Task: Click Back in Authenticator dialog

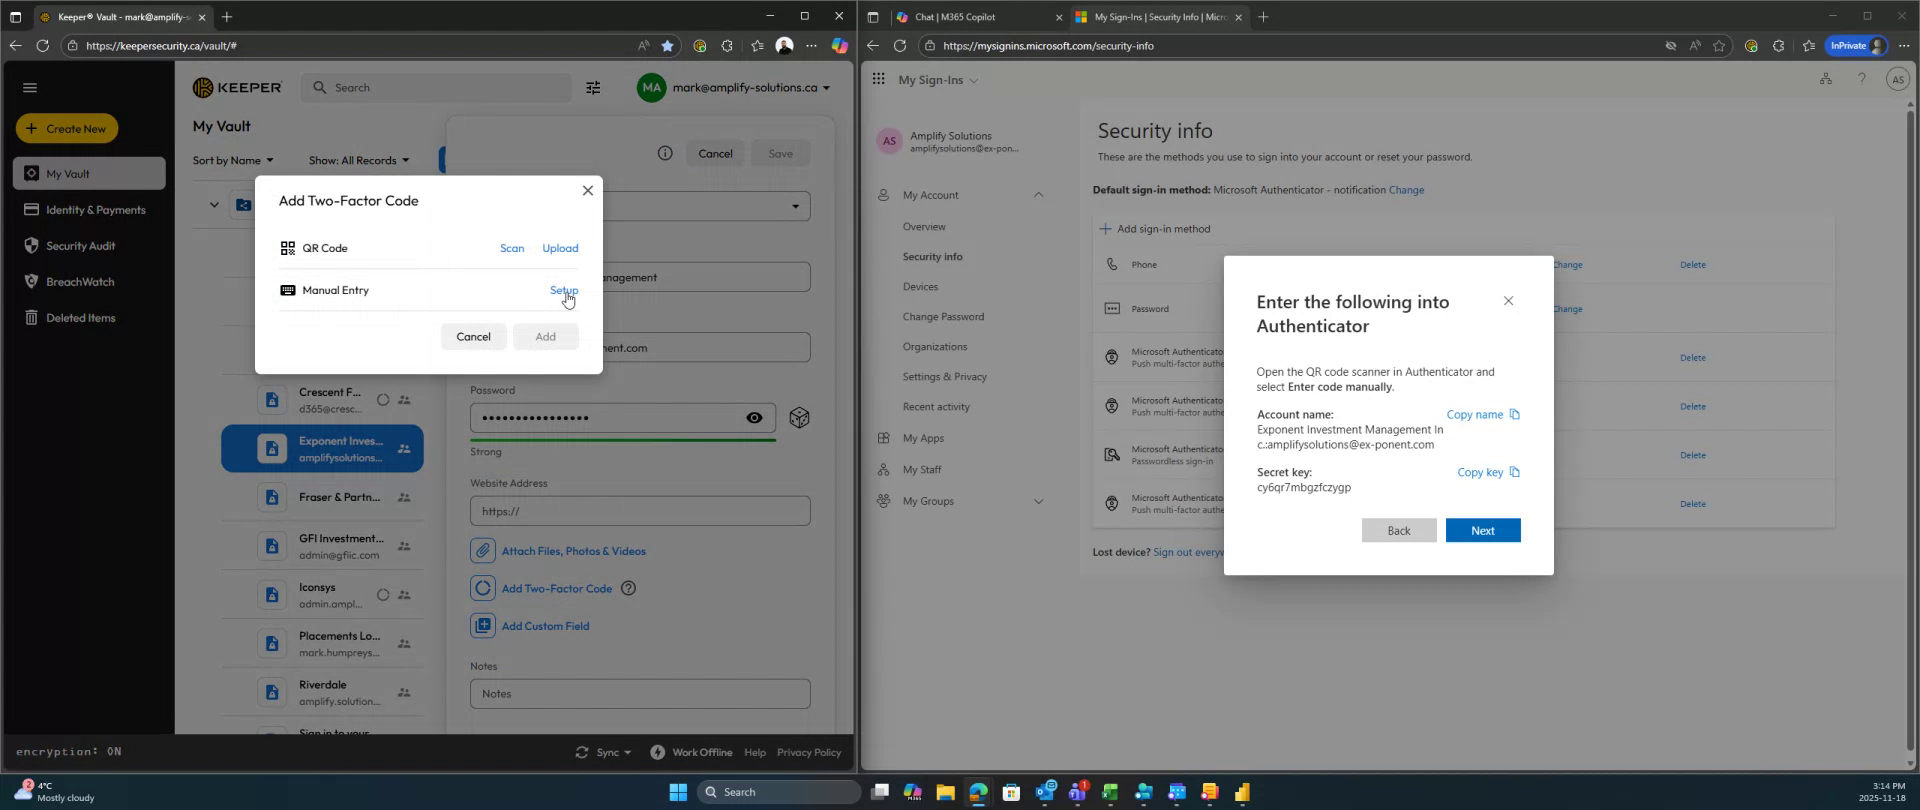Action: tap(1399, 530)
